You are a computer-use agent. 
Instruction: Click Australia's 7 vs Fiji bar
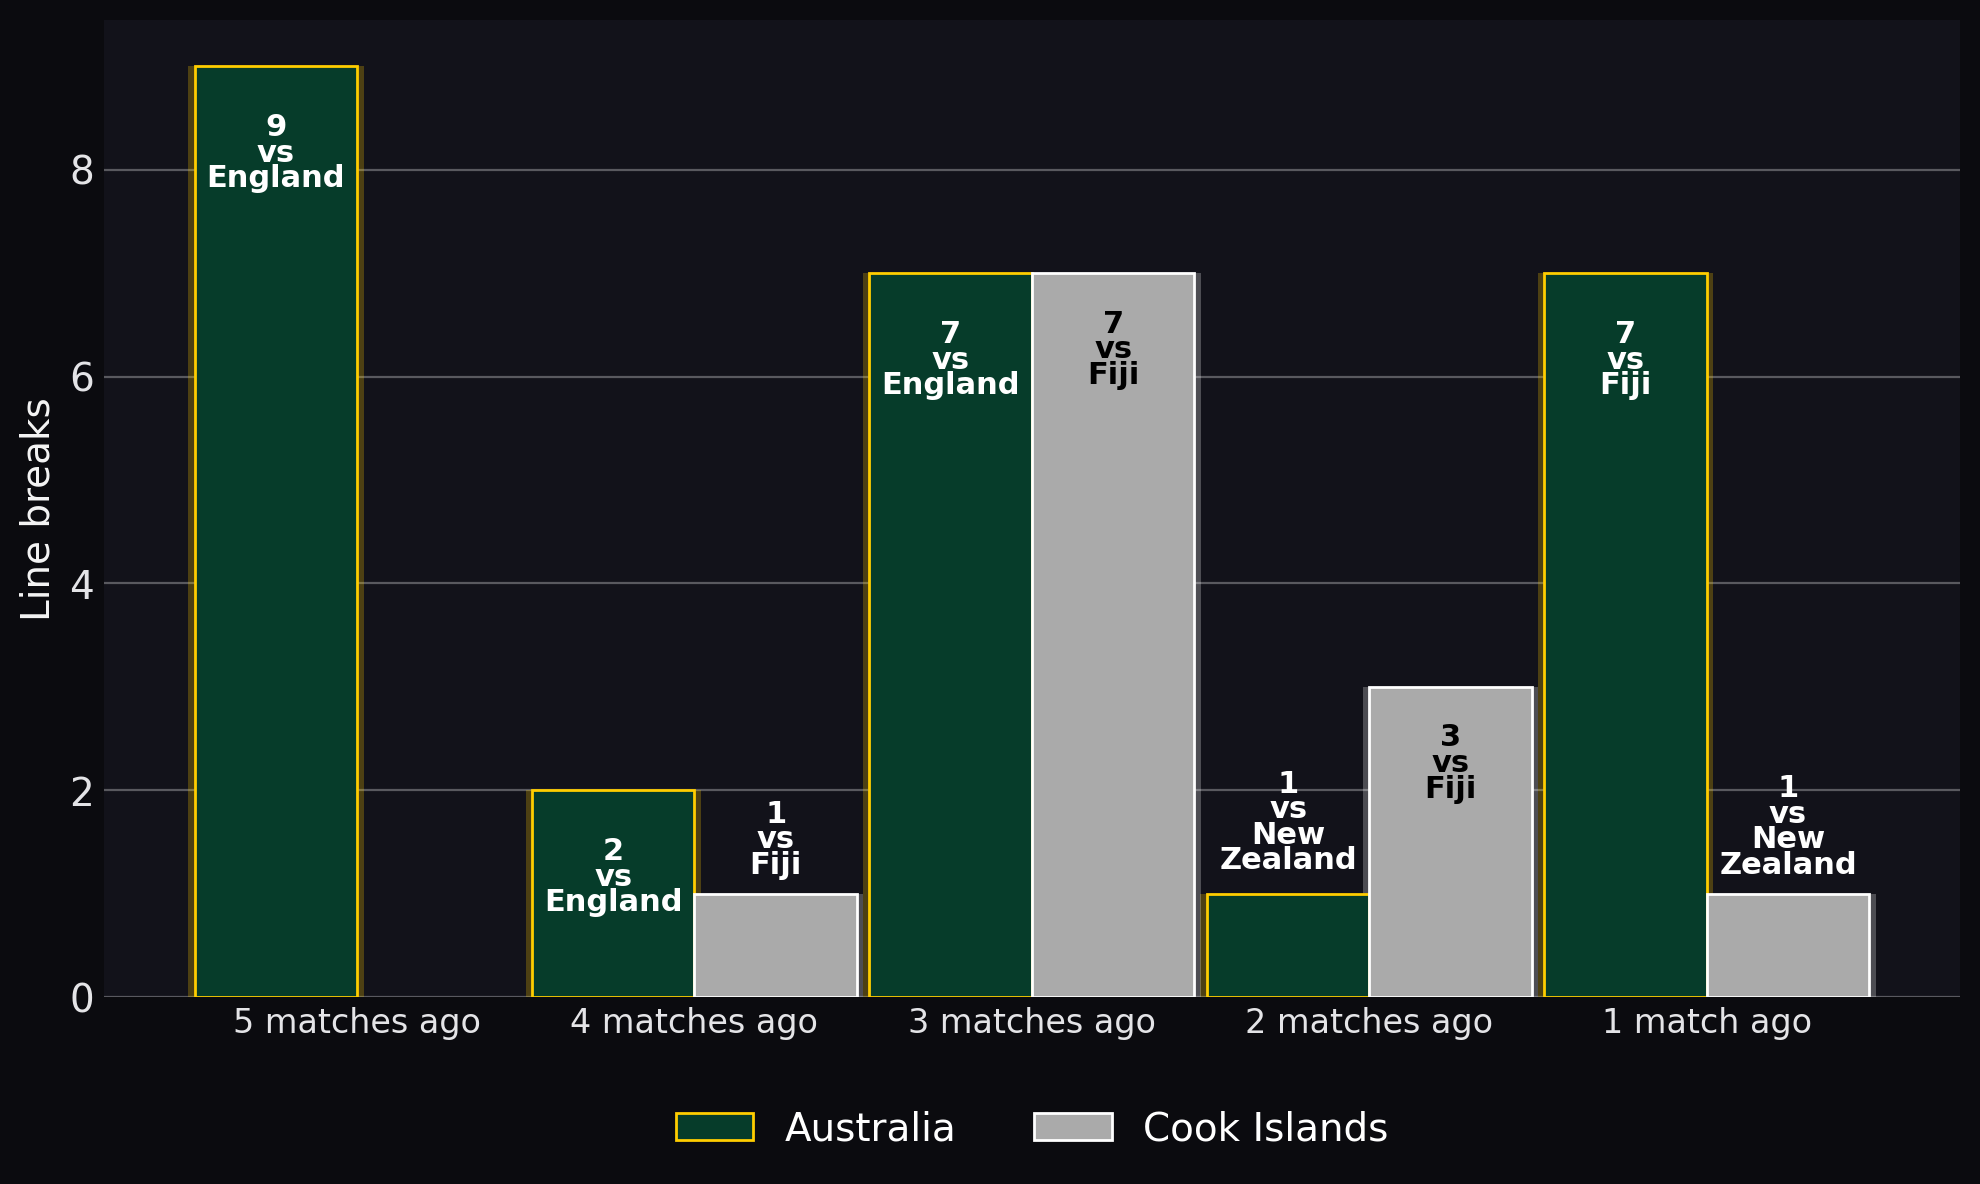[1625, 635]
